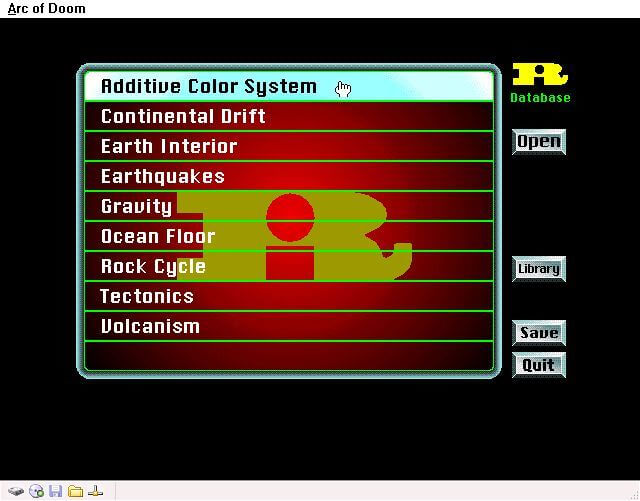Open the Arc of Doom menu
The image size is (640, 501).
click(x=47, y=9)
